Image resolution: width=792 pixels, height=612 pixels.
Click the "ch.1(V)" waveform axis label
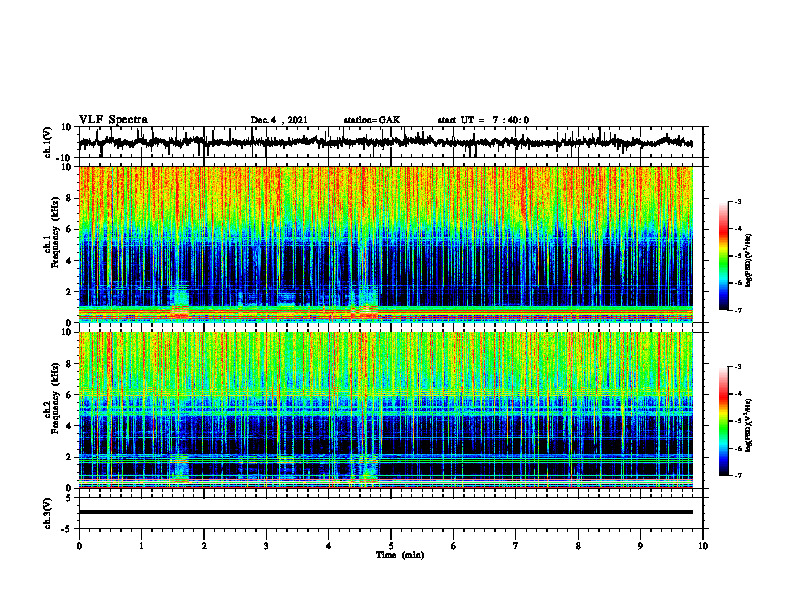pos(48,142)
